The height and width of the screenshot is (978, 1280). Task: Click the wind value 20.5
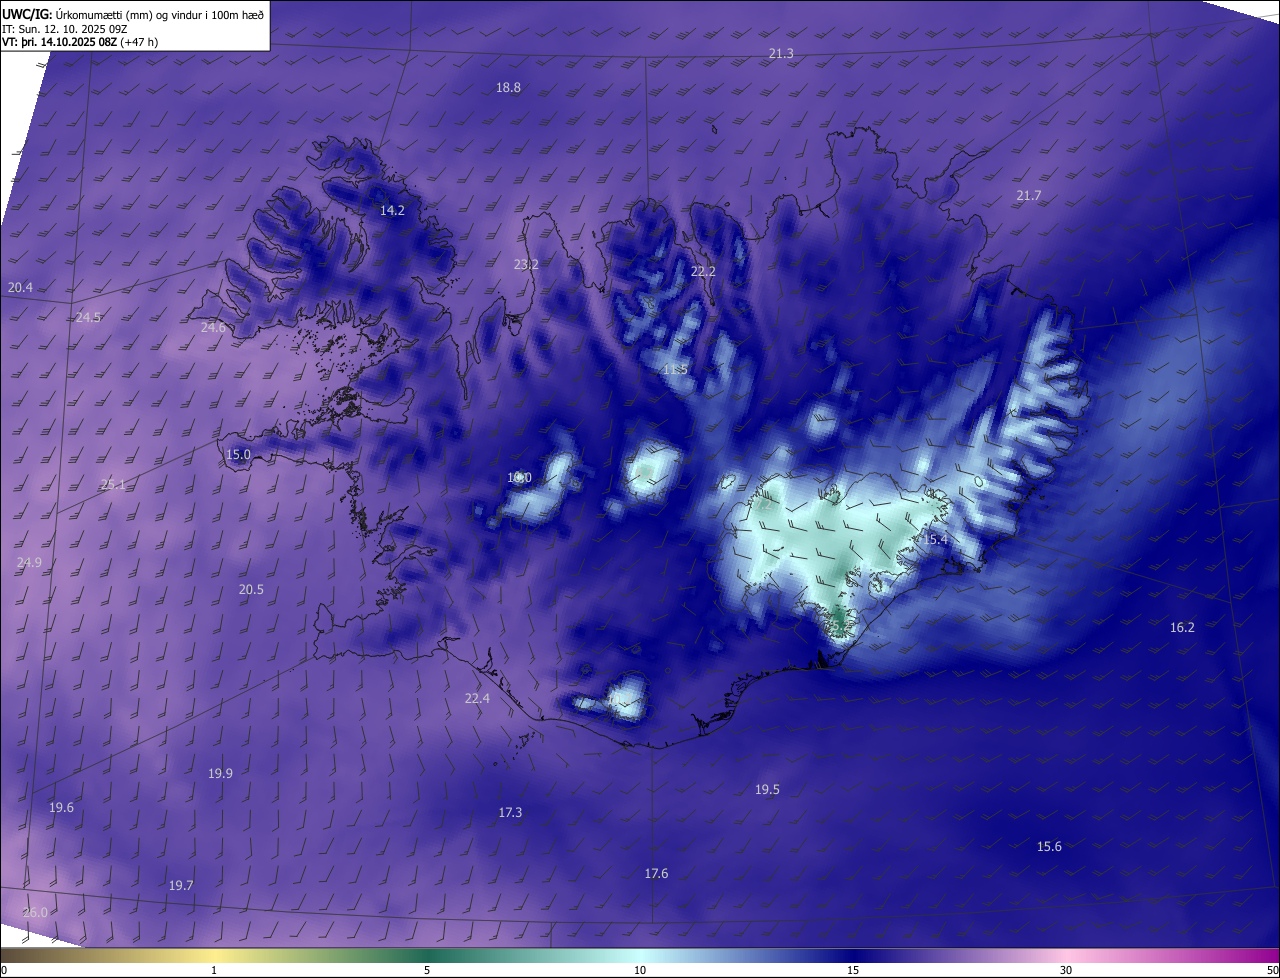click(x=251, y=589)
